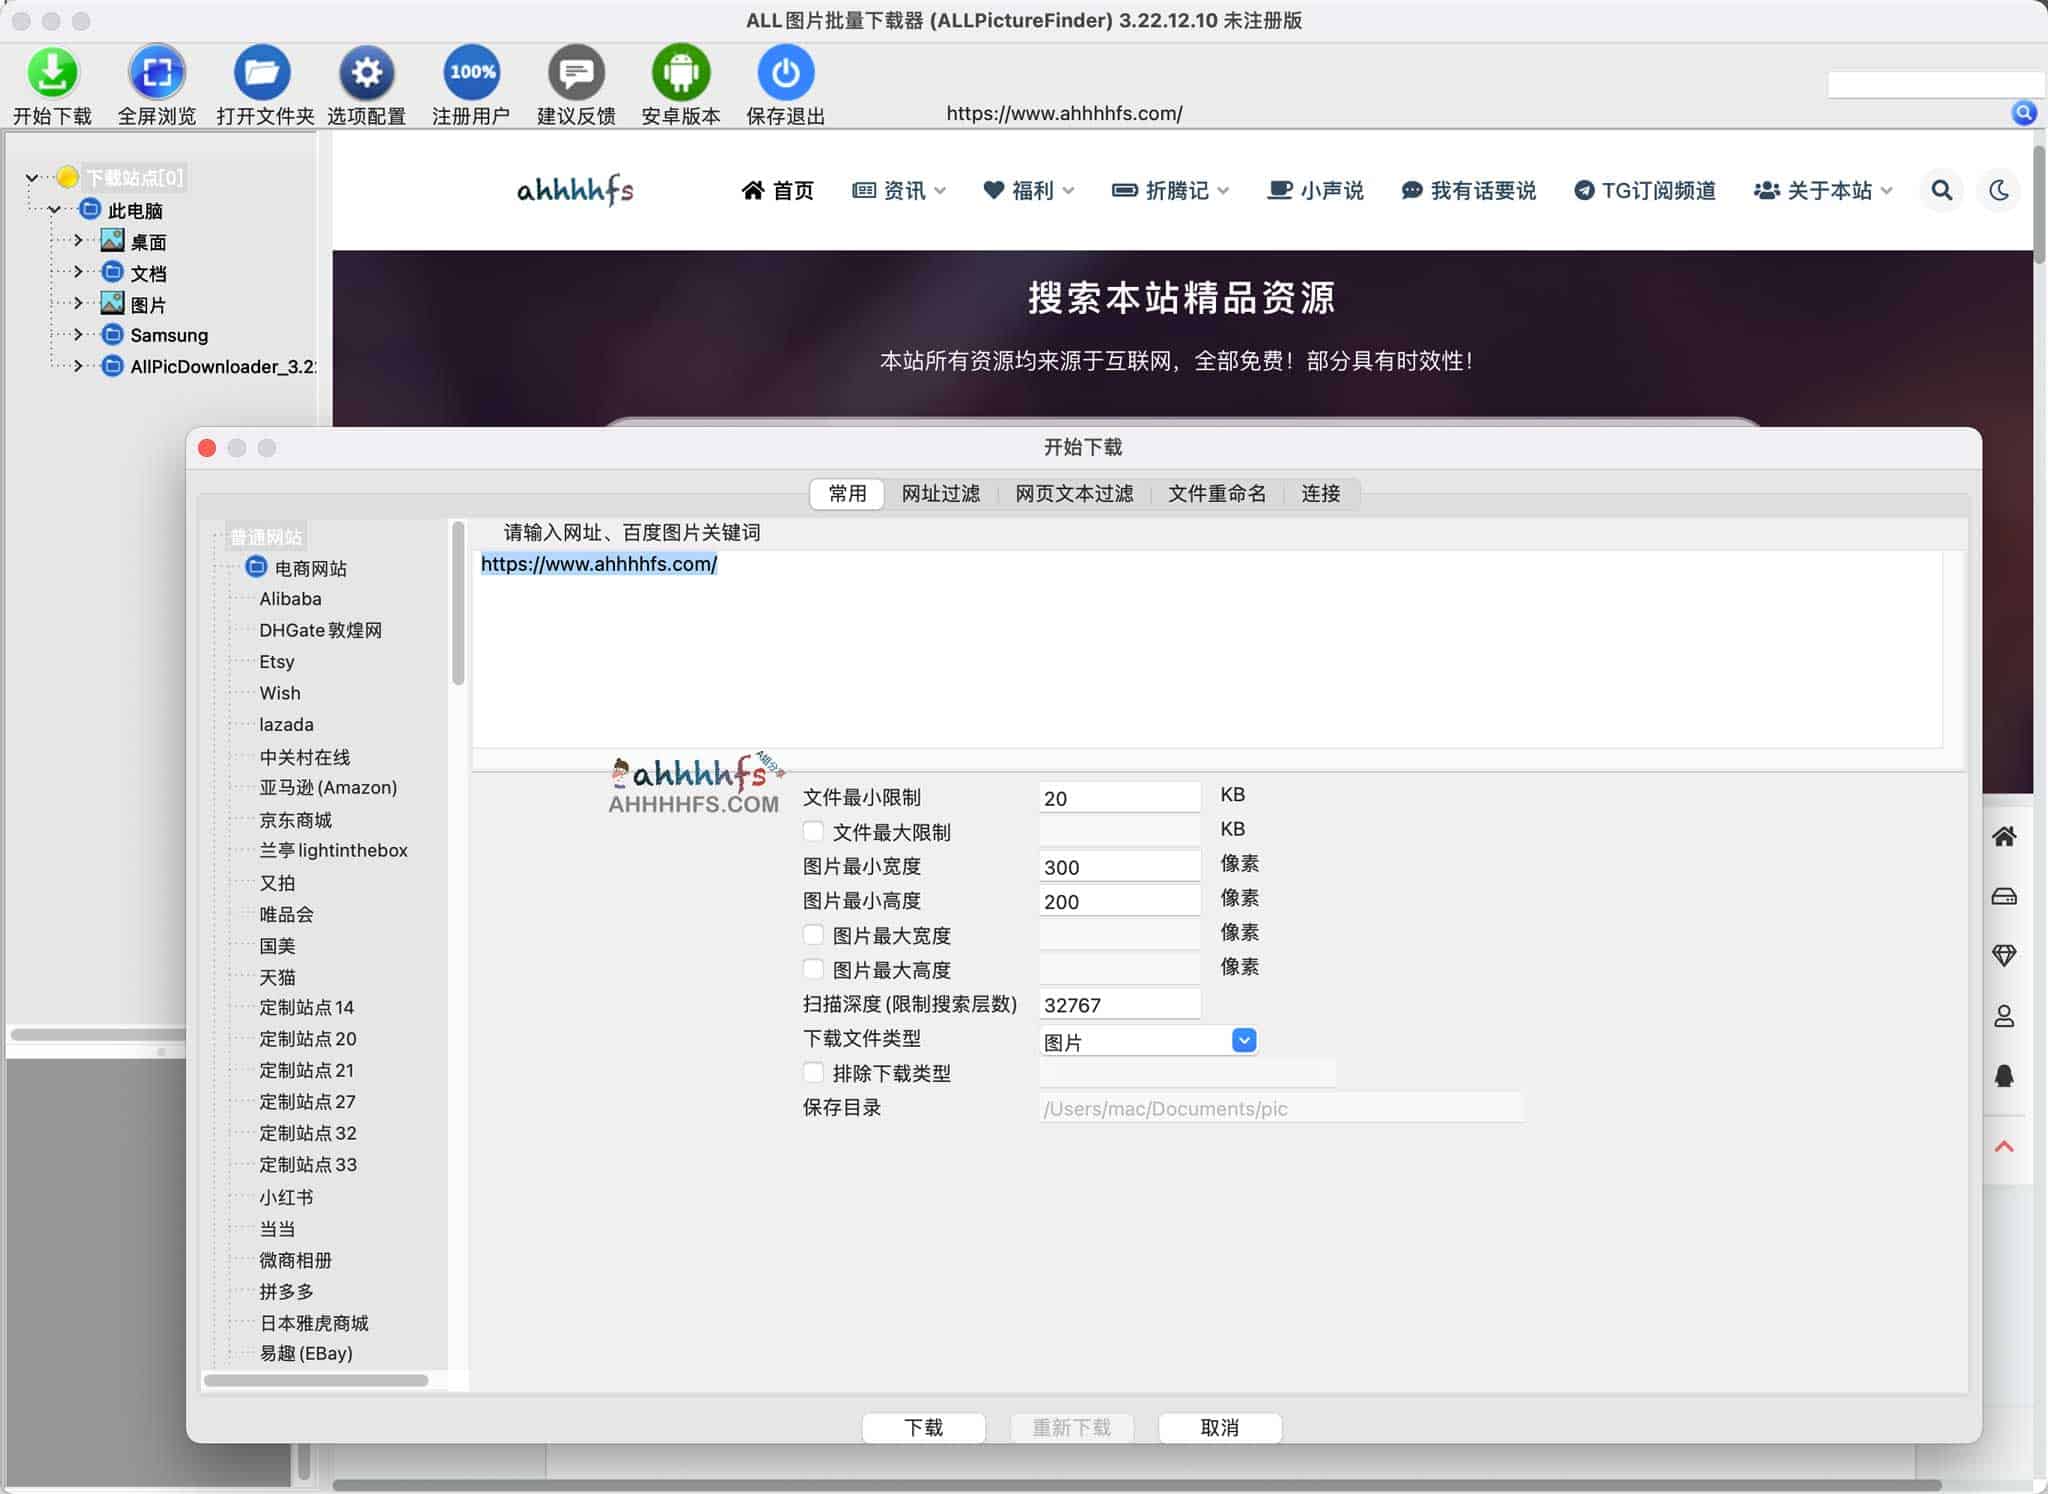
Task: Click the 注册用户 icon
Action: [x=470, y=73]
